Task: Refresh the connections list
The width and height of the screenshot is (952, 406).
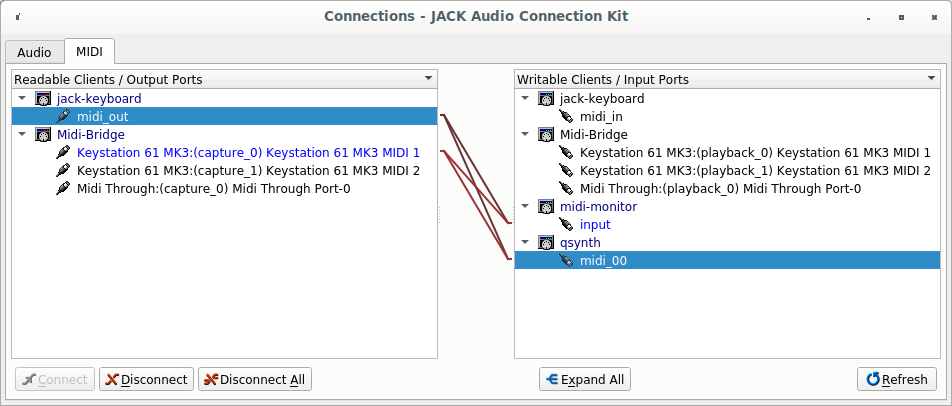Action: [897, 380]
